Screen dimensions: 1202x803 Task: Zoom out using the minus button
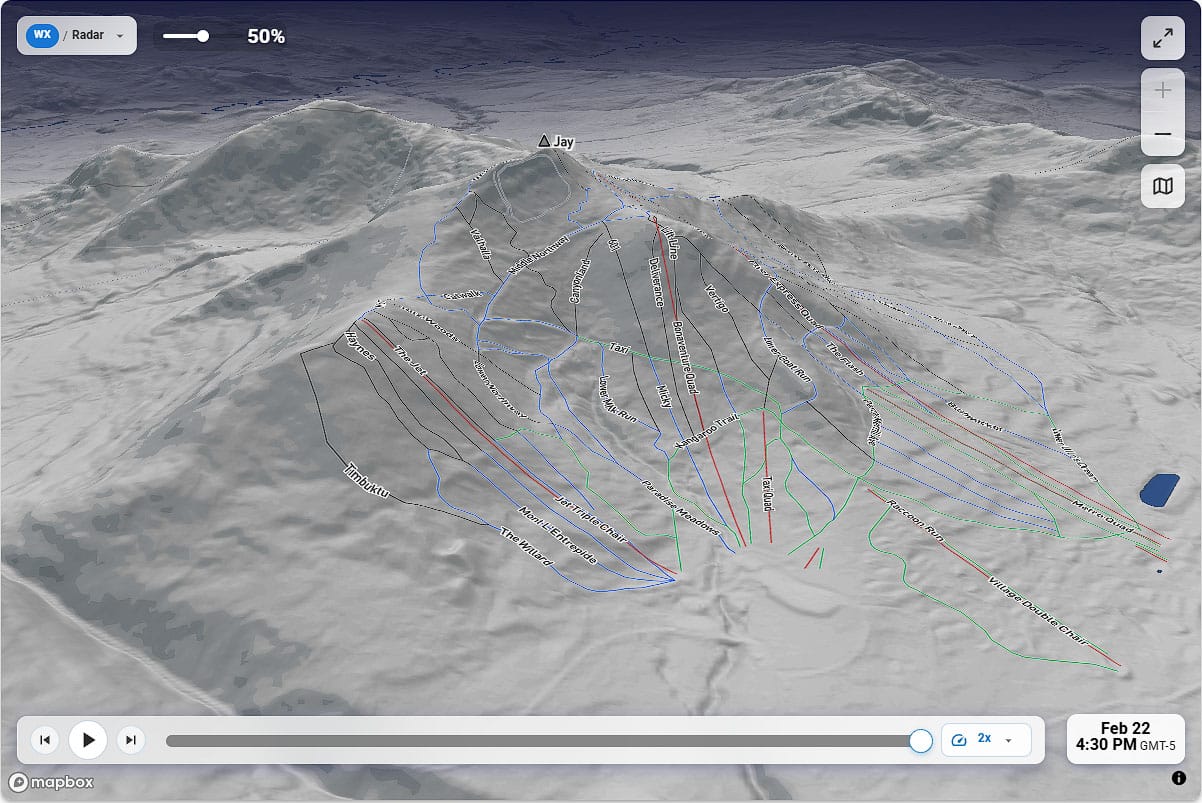coord(1162,134)
